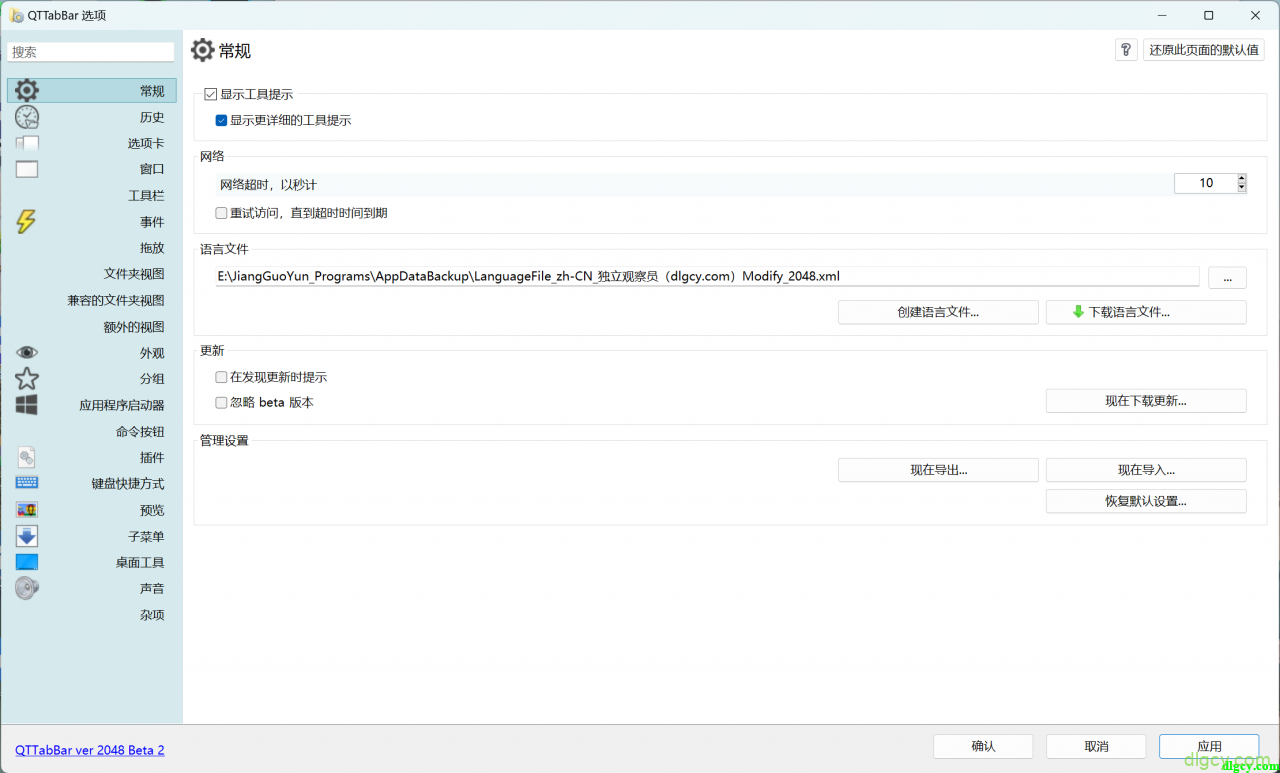Increase network timeout with up arrow
1280x773 pixels.
[1242, 178]
